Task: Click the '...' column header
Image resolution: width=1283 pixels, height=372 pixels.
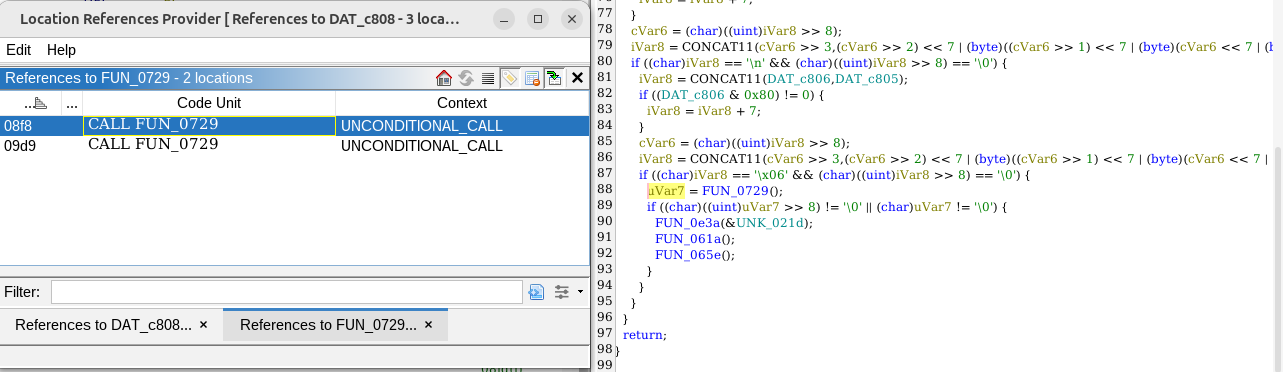Action: tap(71, 102)
